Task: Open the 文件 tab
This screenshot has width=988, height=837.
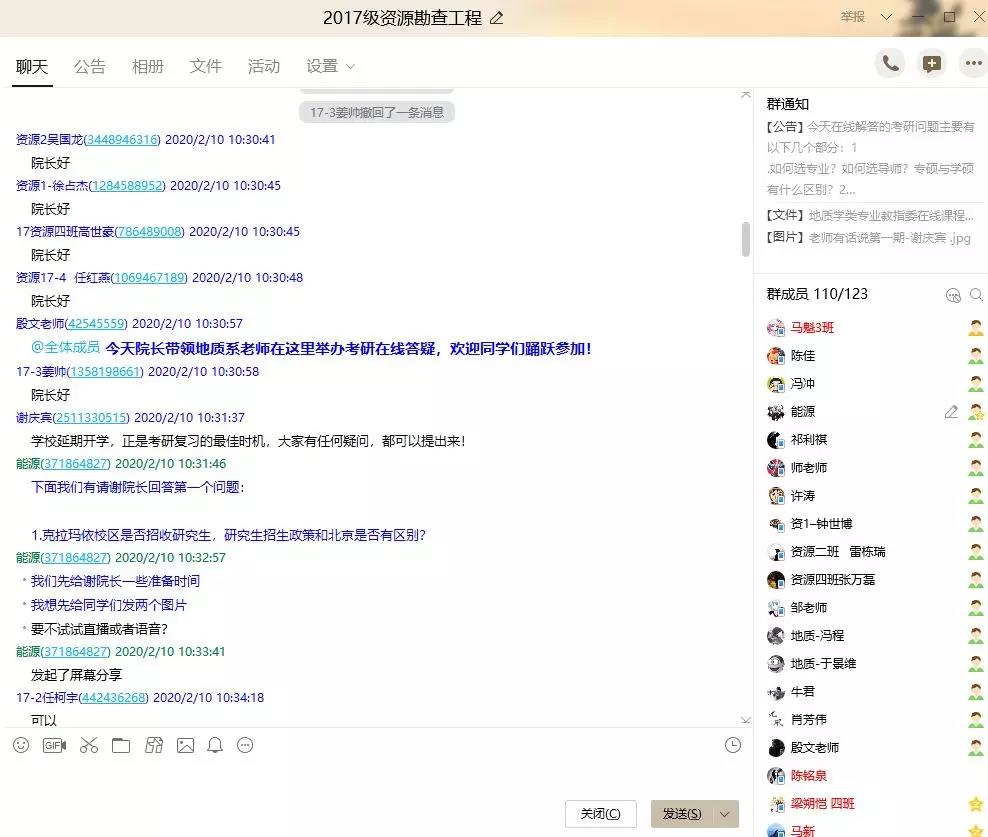Action: [205, 66]
